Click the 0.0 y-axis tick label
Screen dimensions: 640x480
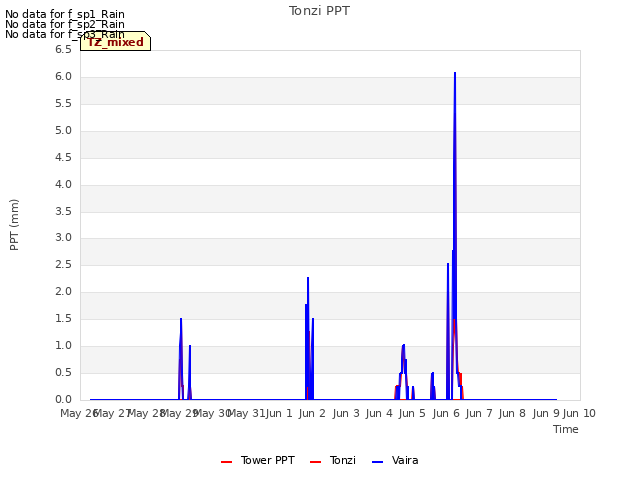pos(63,399)
